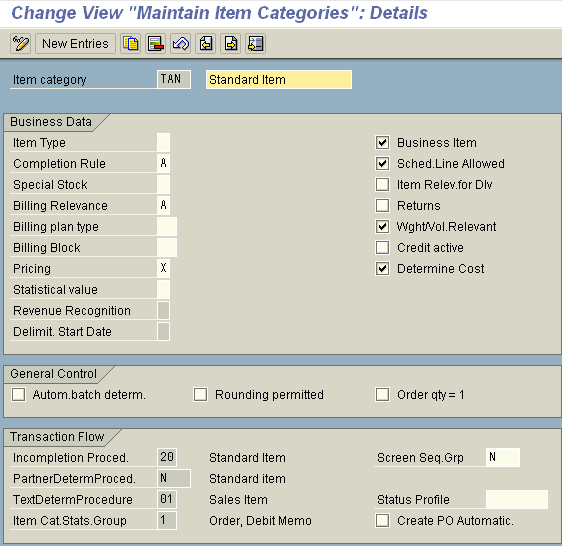Image resolution: width=562 pixels, height=546 pixels.
Task: Uncheck Sched.Line Allowed checkbox
Action: coord(382,163)
